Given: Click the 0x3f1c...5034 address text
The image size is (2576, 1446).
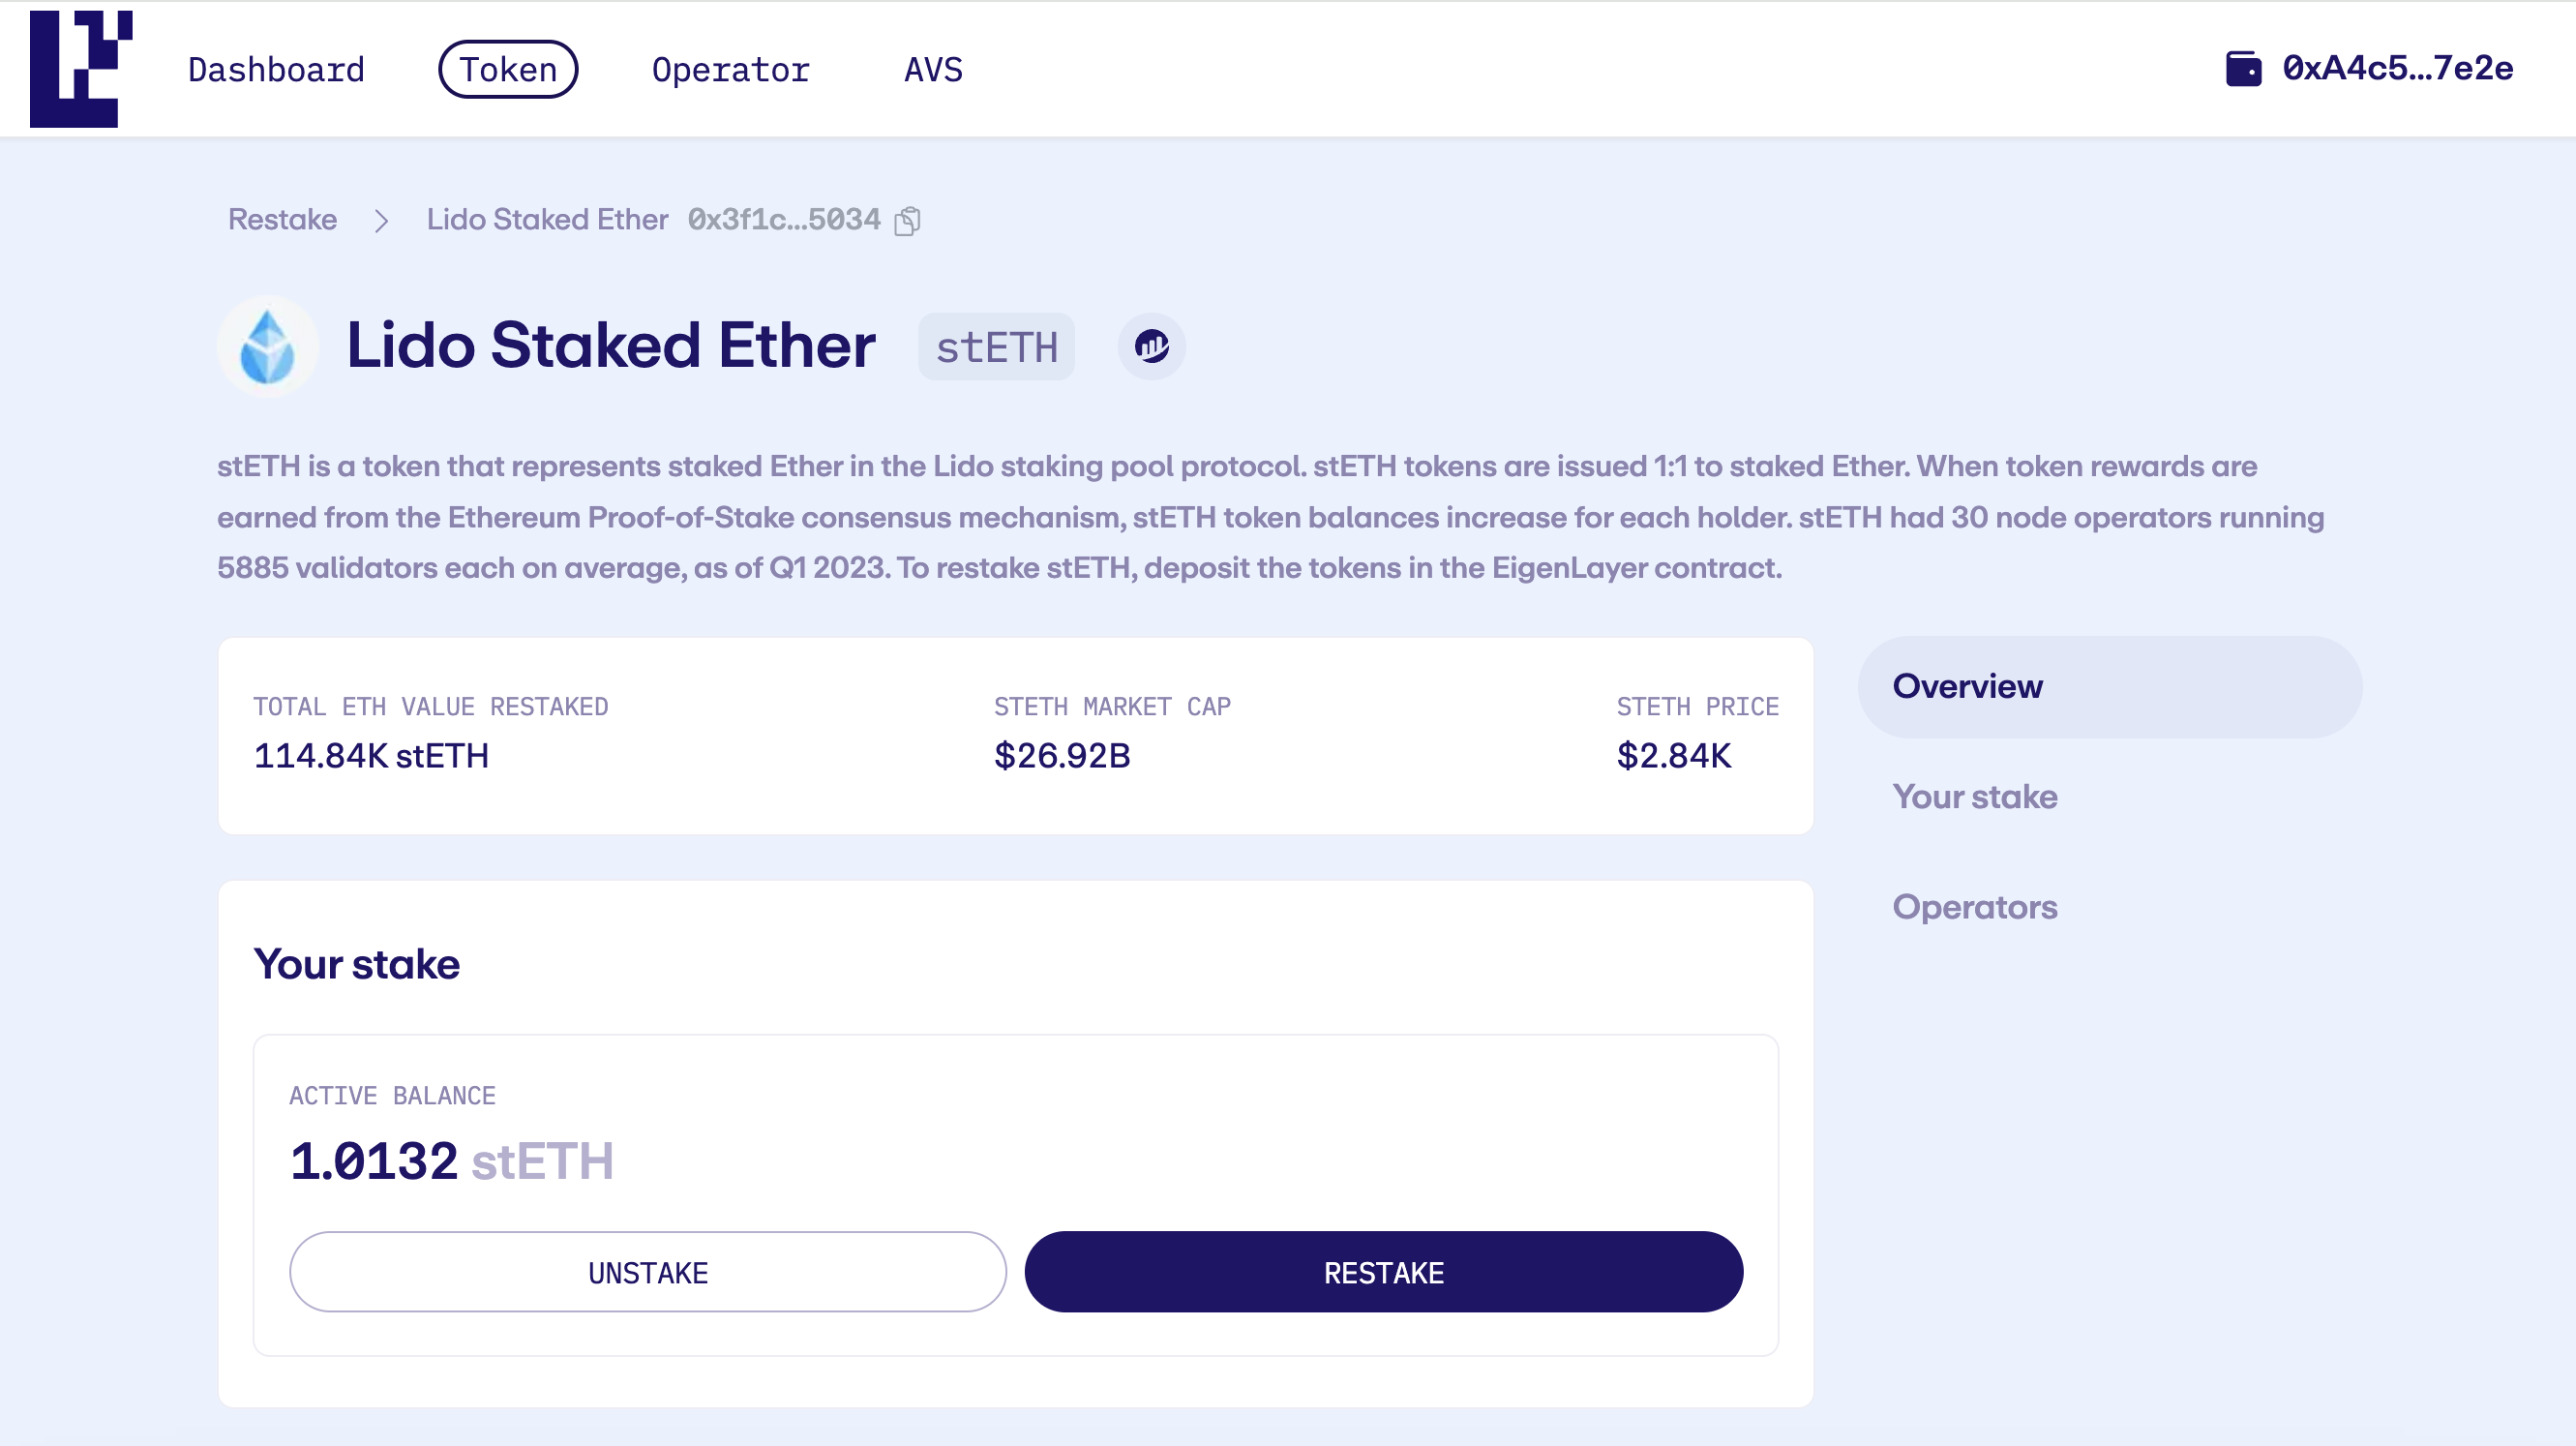Looking at the screenshot, I should [784, 220].
